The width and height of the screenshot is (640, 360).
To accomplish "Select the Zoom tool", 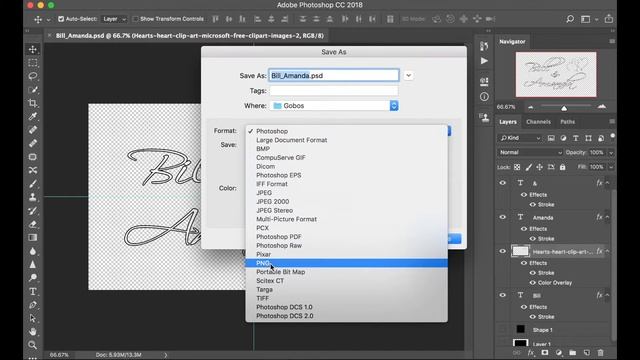I will pos(33,345).
